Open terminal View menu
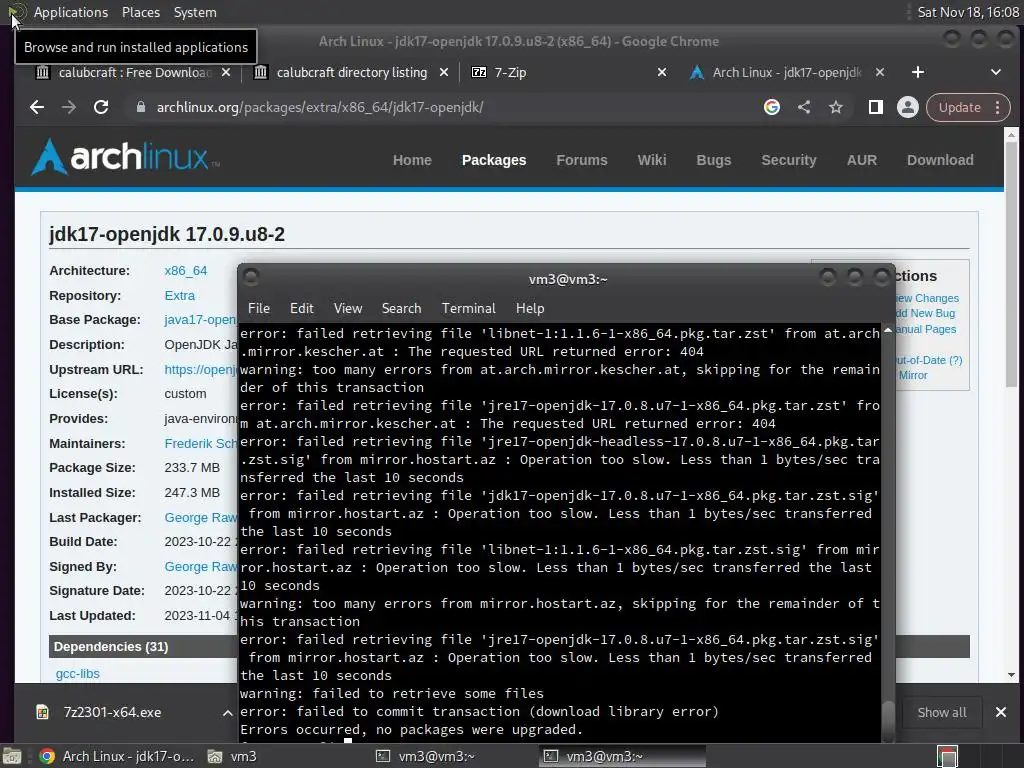The width and height of the screenshot is (1024, 768). pyautogui.click(x=347, y=308)
